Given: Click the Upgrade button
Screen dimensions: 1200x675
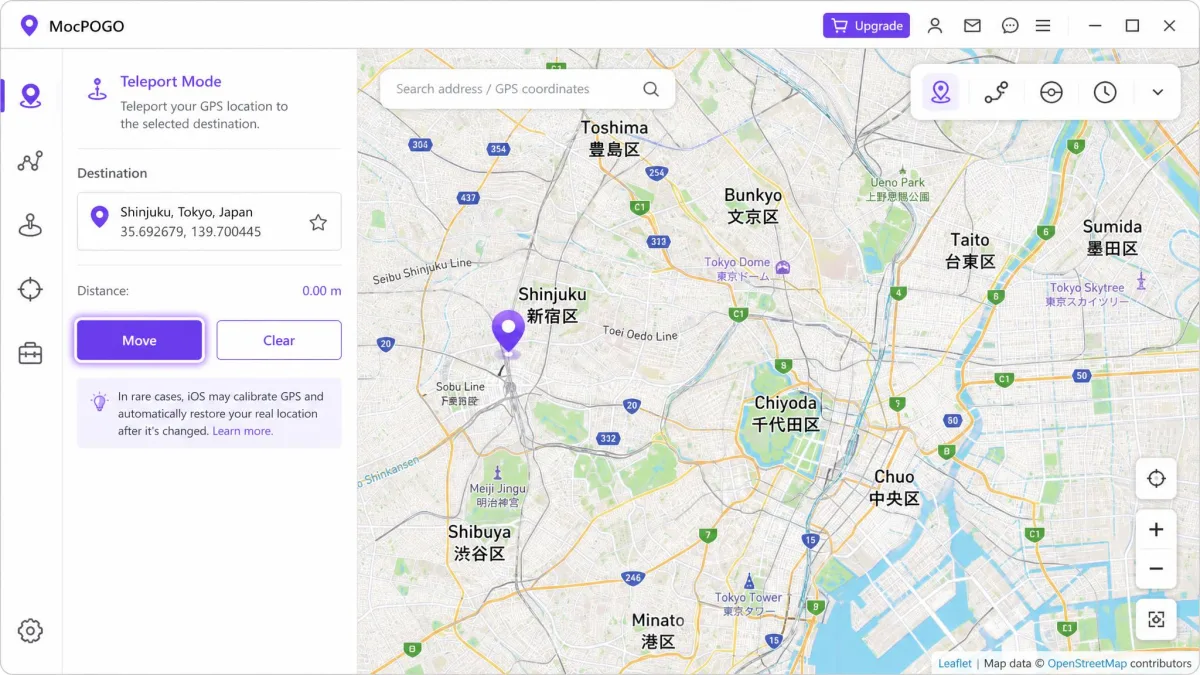Looking at the screenshot, I should (x=866, y=26).
